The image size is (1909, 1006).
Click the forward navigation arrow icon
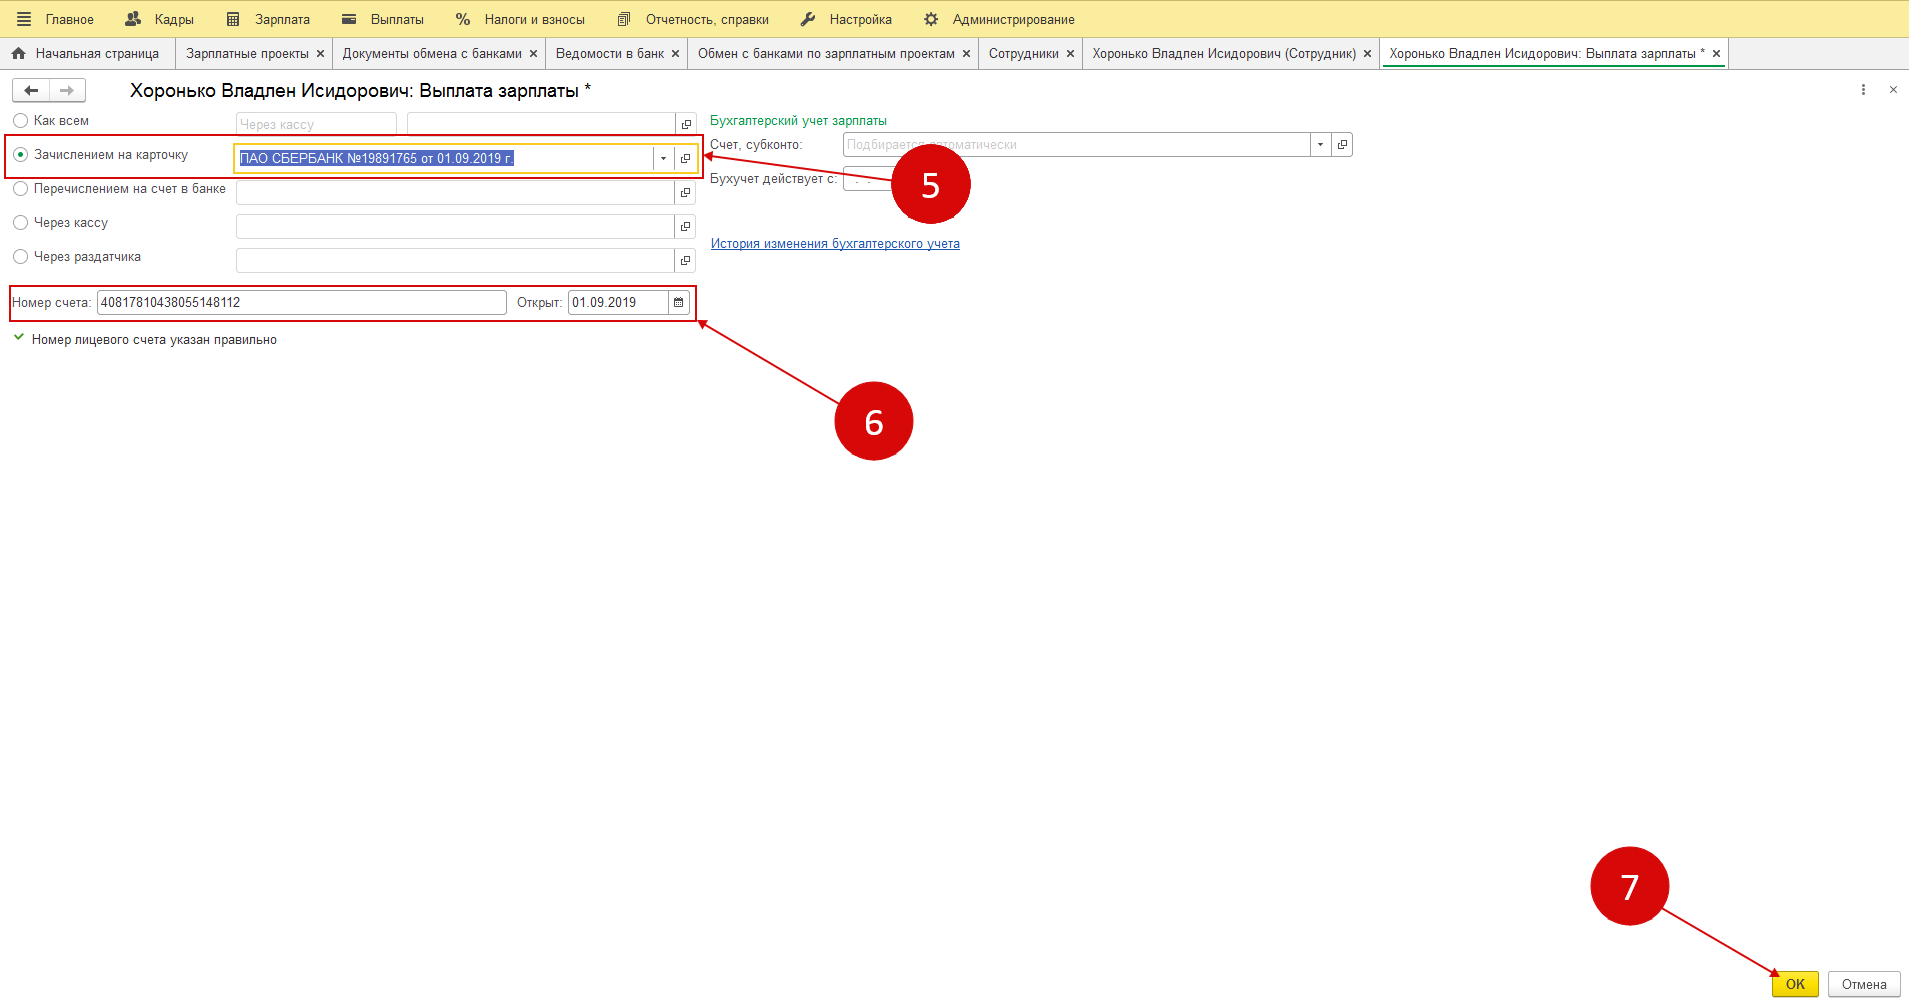tap(67, 91)
